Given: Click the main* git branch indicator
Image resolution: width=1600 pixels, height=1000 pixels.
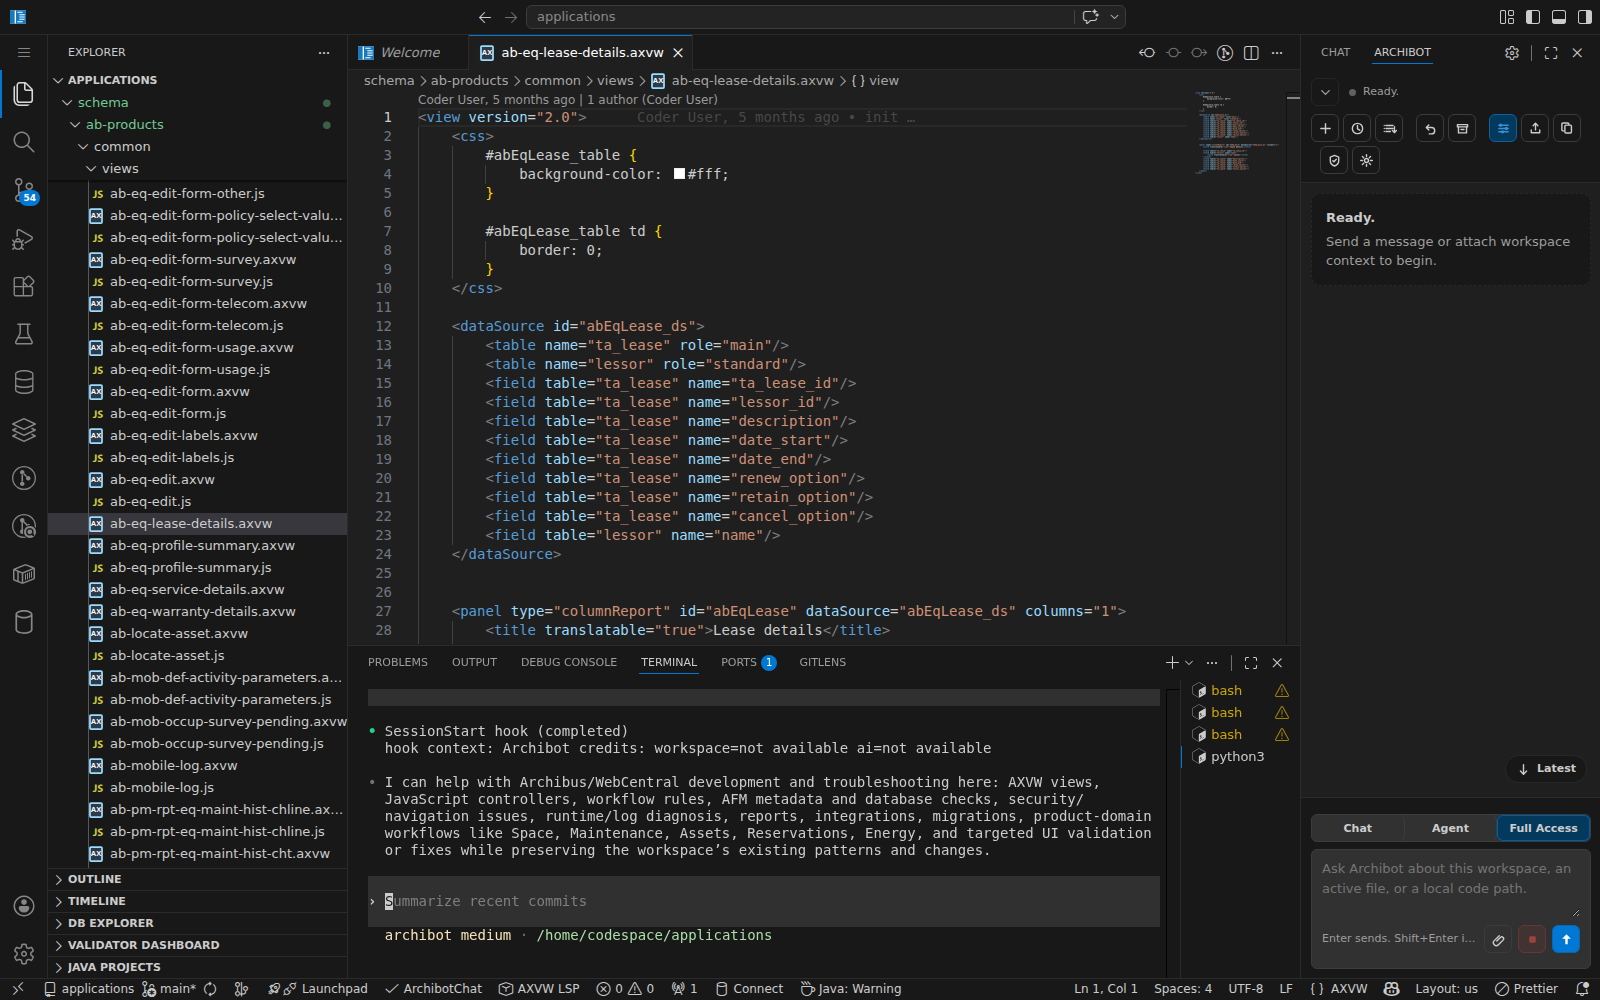Looking at the screenshot, I should click(x=168, y=989).
